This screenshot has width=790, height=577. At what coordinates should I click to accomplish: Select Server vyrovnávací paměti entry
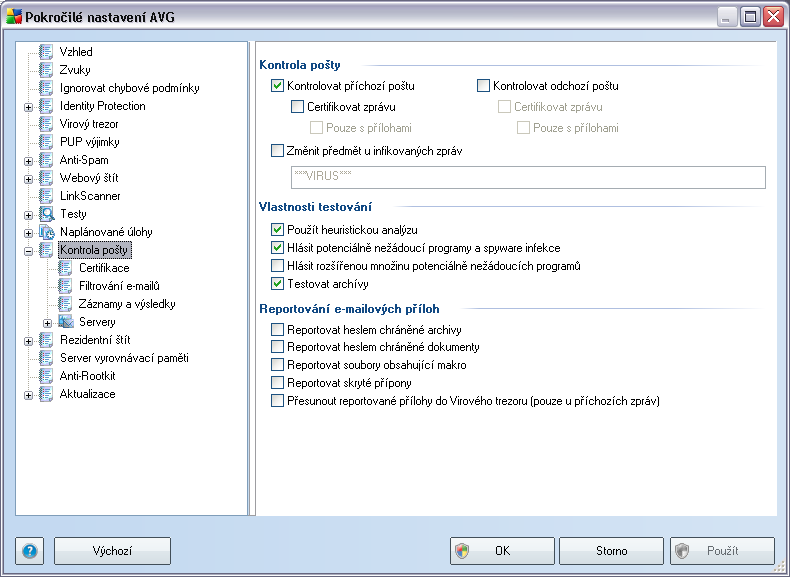click(x=124, y=358)
